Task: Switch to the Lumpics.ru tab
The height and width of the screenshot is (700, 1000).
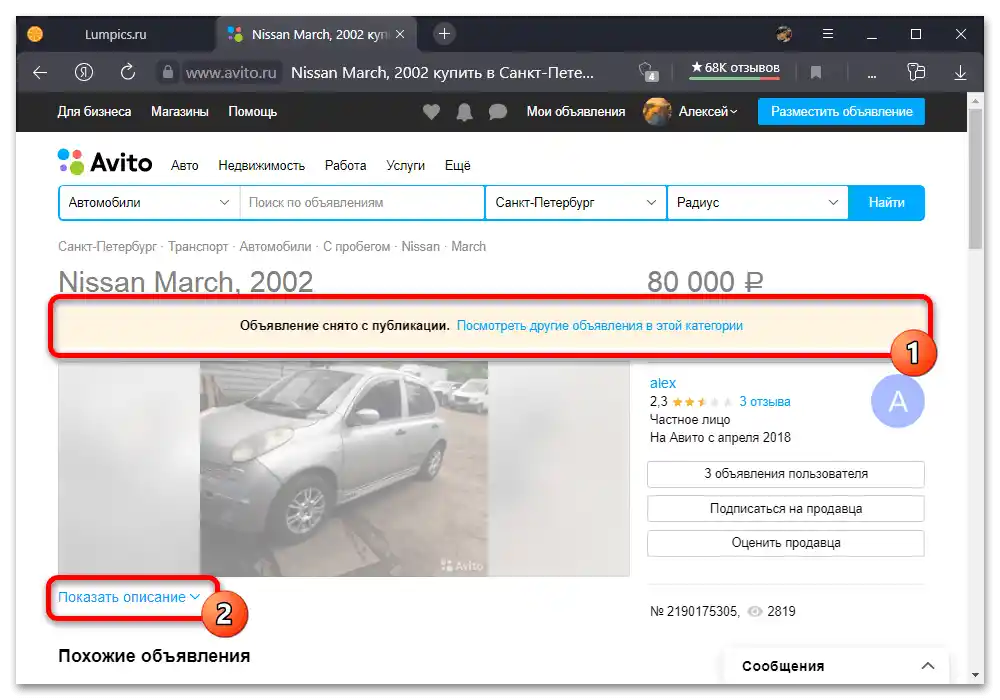Action: pyautogui.click(x=115, y=34)
